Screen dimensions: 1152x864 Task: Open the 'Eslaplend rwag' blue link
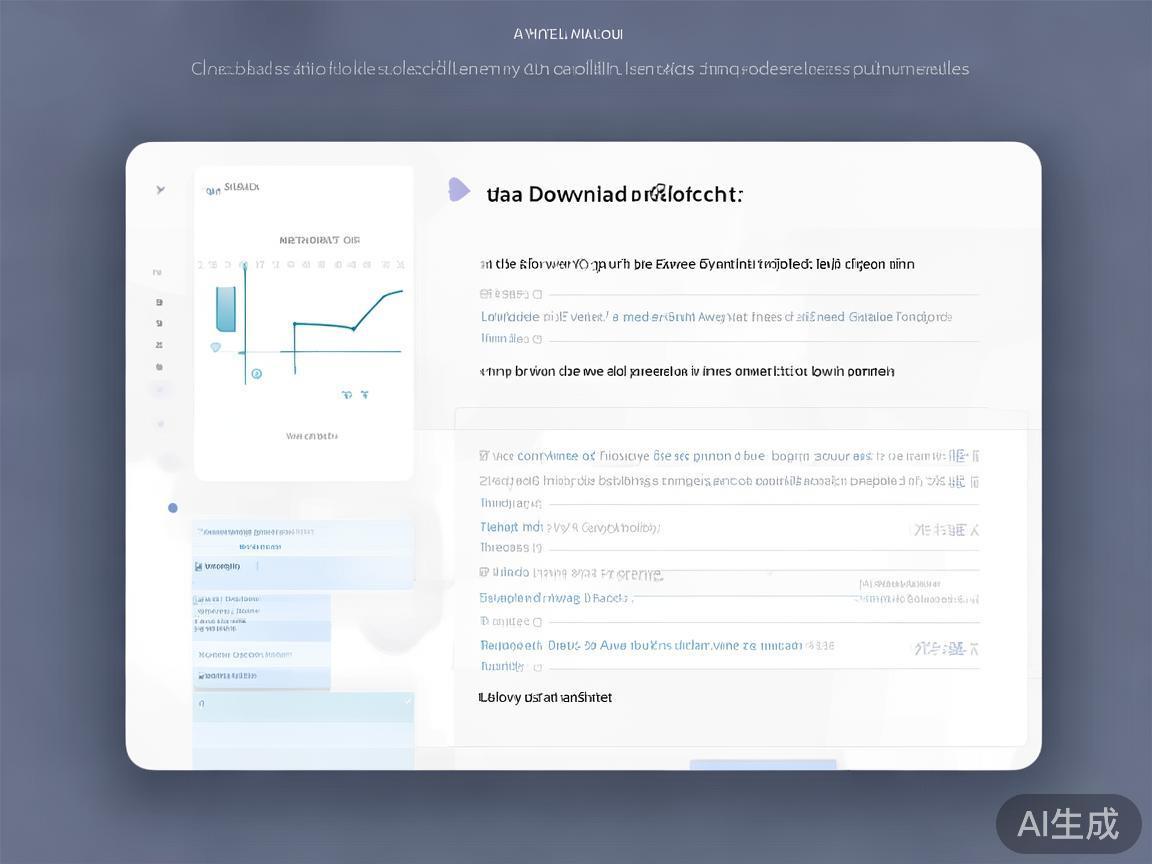[555, 598]
